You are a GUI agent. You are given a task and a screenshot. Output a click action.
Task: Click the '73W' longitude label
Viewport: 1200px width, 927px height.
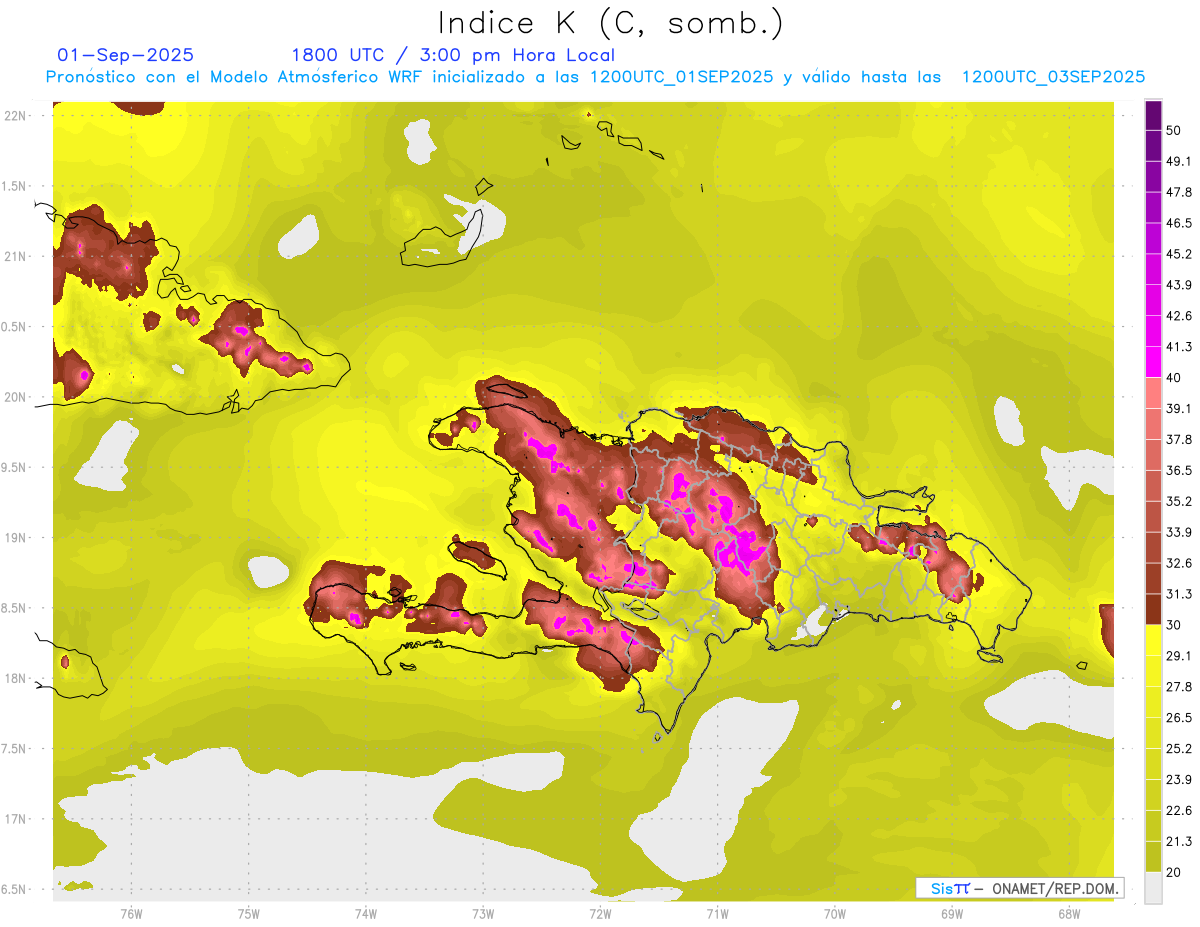[x=483, y=913]
